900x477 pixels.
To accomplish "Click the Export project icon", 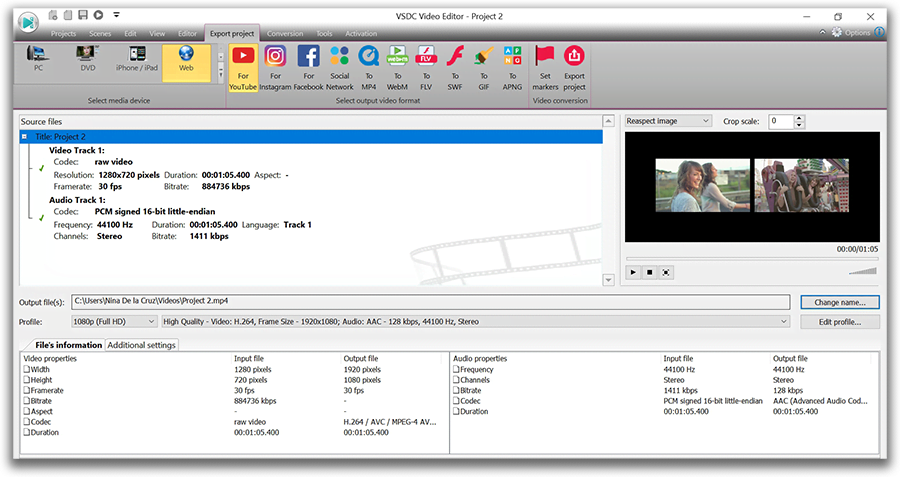I will (574, 69).
